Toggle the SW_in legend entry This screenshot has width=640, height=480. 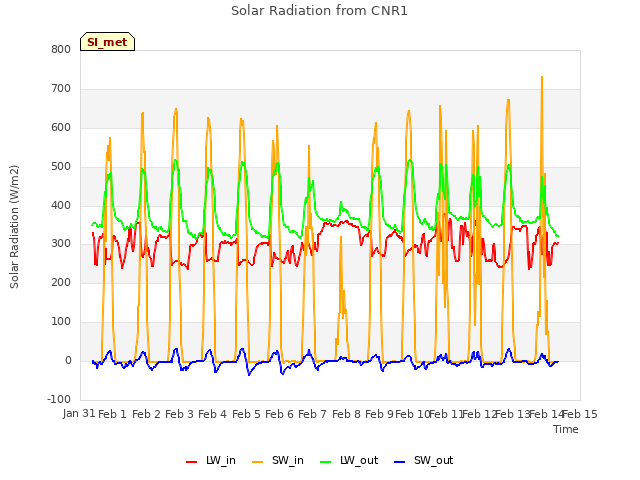pos(278,460)
